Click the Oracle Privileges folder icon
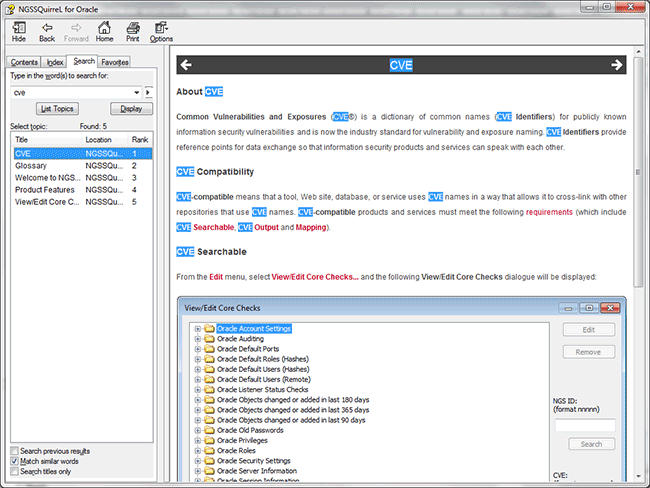This screenshot has height=488, width=650. (209, 440)
